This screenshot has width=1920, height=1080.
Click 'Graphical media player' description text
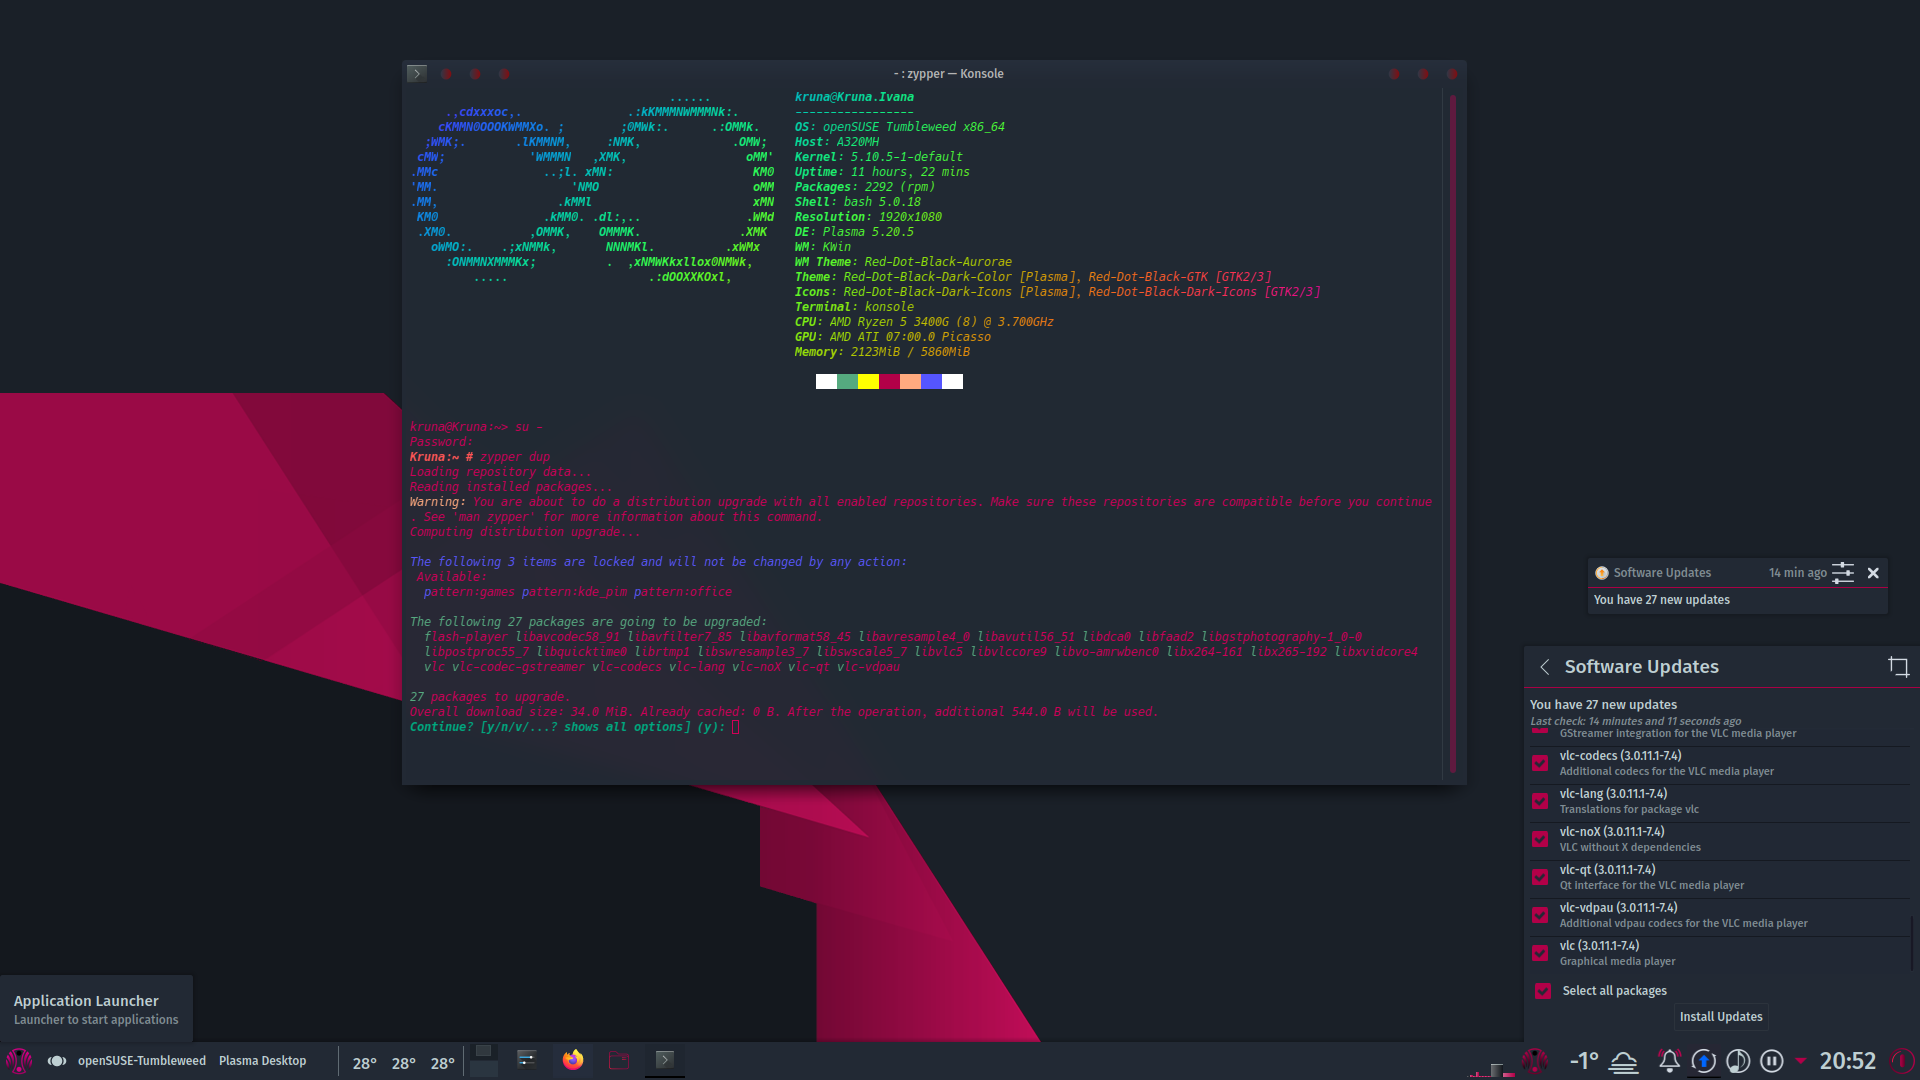click(1617, 962)
